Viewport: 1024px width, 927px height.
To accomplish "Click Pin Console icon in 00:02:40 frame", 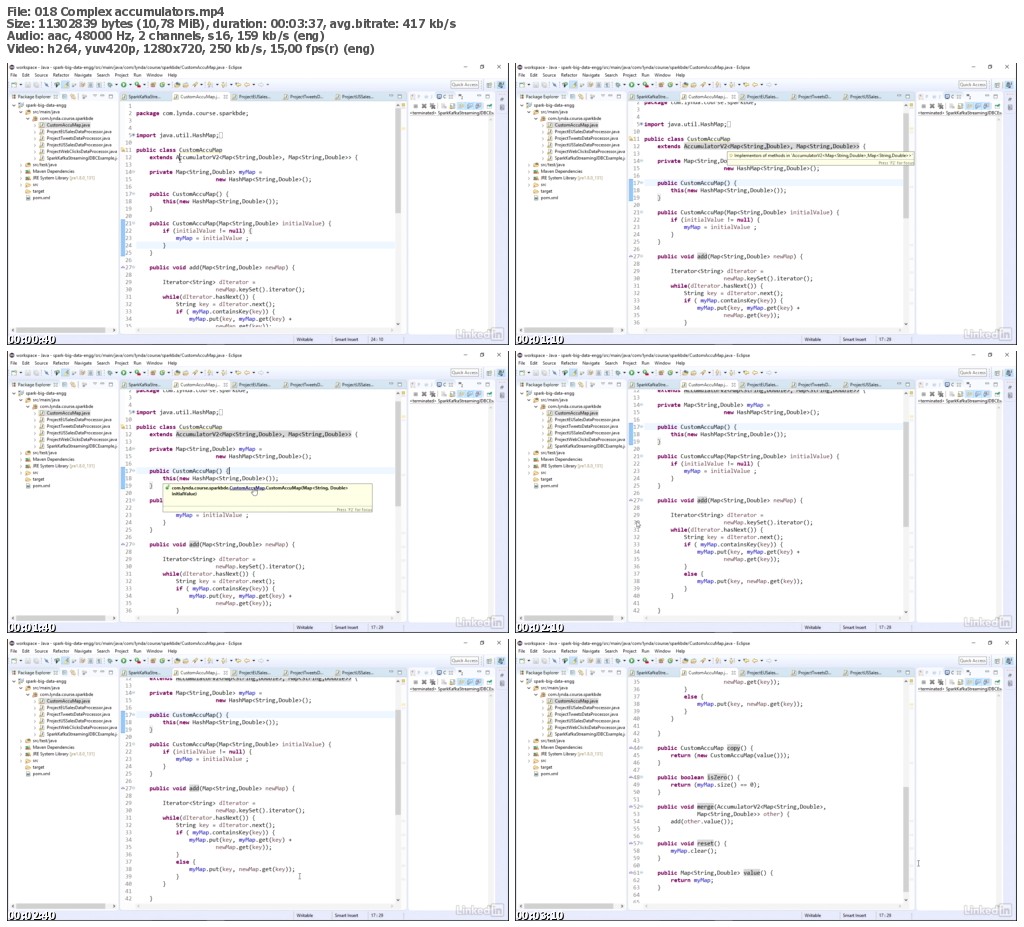I will [x=489, y=682].
